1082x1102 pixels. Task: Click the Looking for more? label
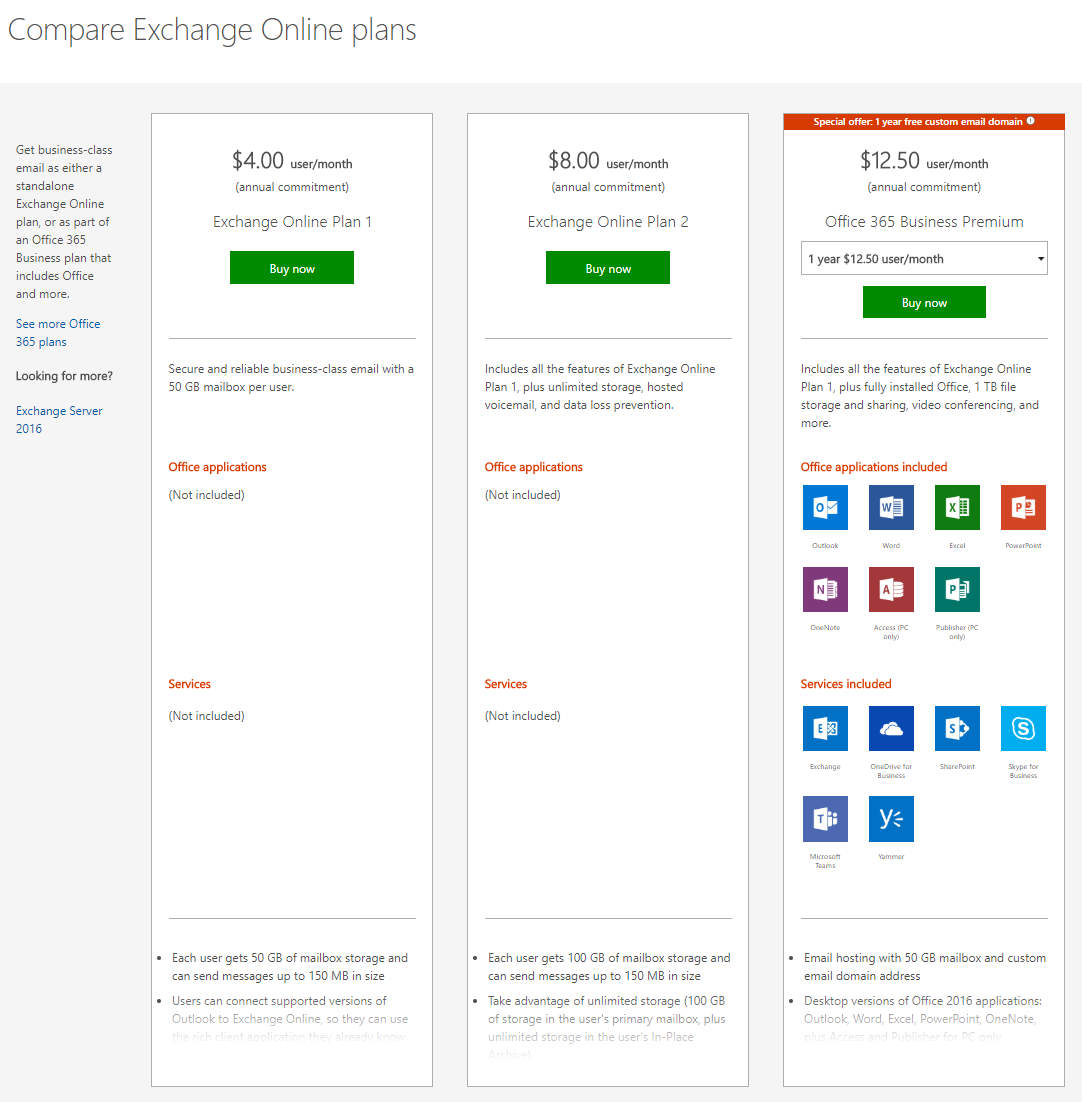click(64, 376)
